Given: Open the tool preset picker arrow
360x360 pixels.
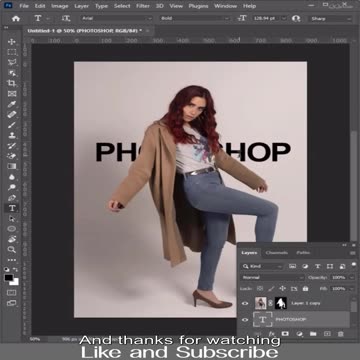Looking at the screenshot, I should [x=49, y=19].
